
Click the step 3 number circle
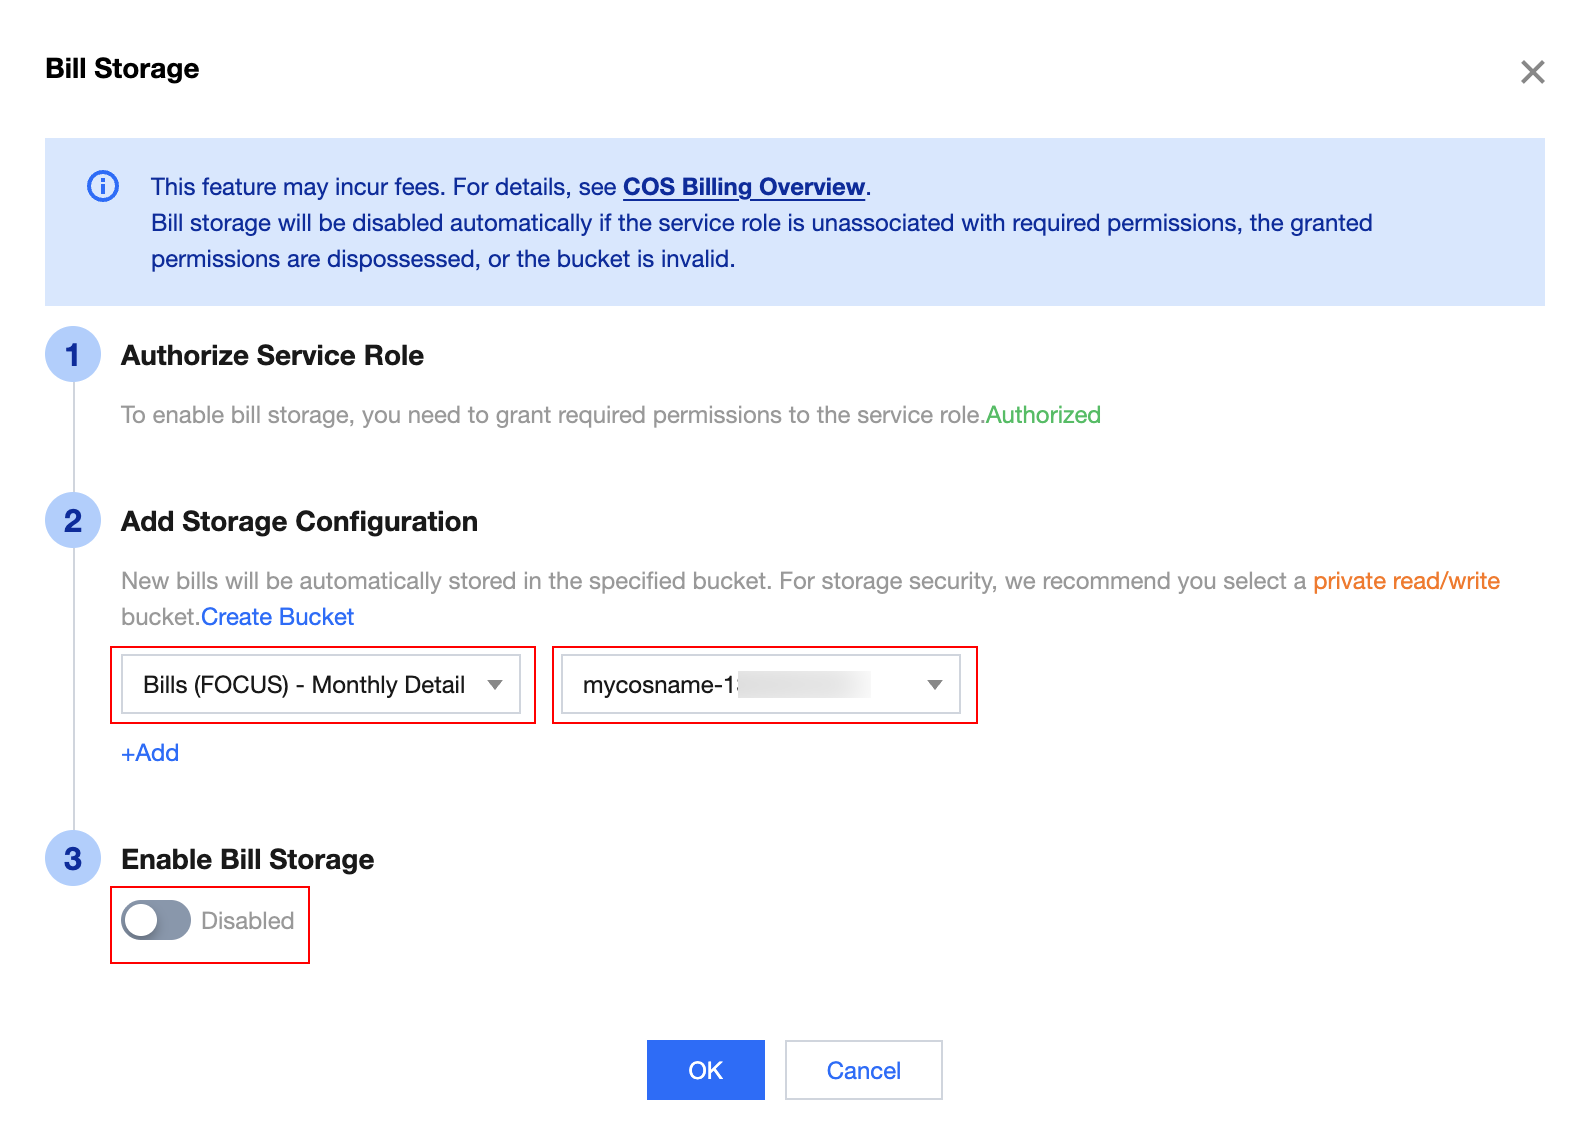tap(73, 859)
